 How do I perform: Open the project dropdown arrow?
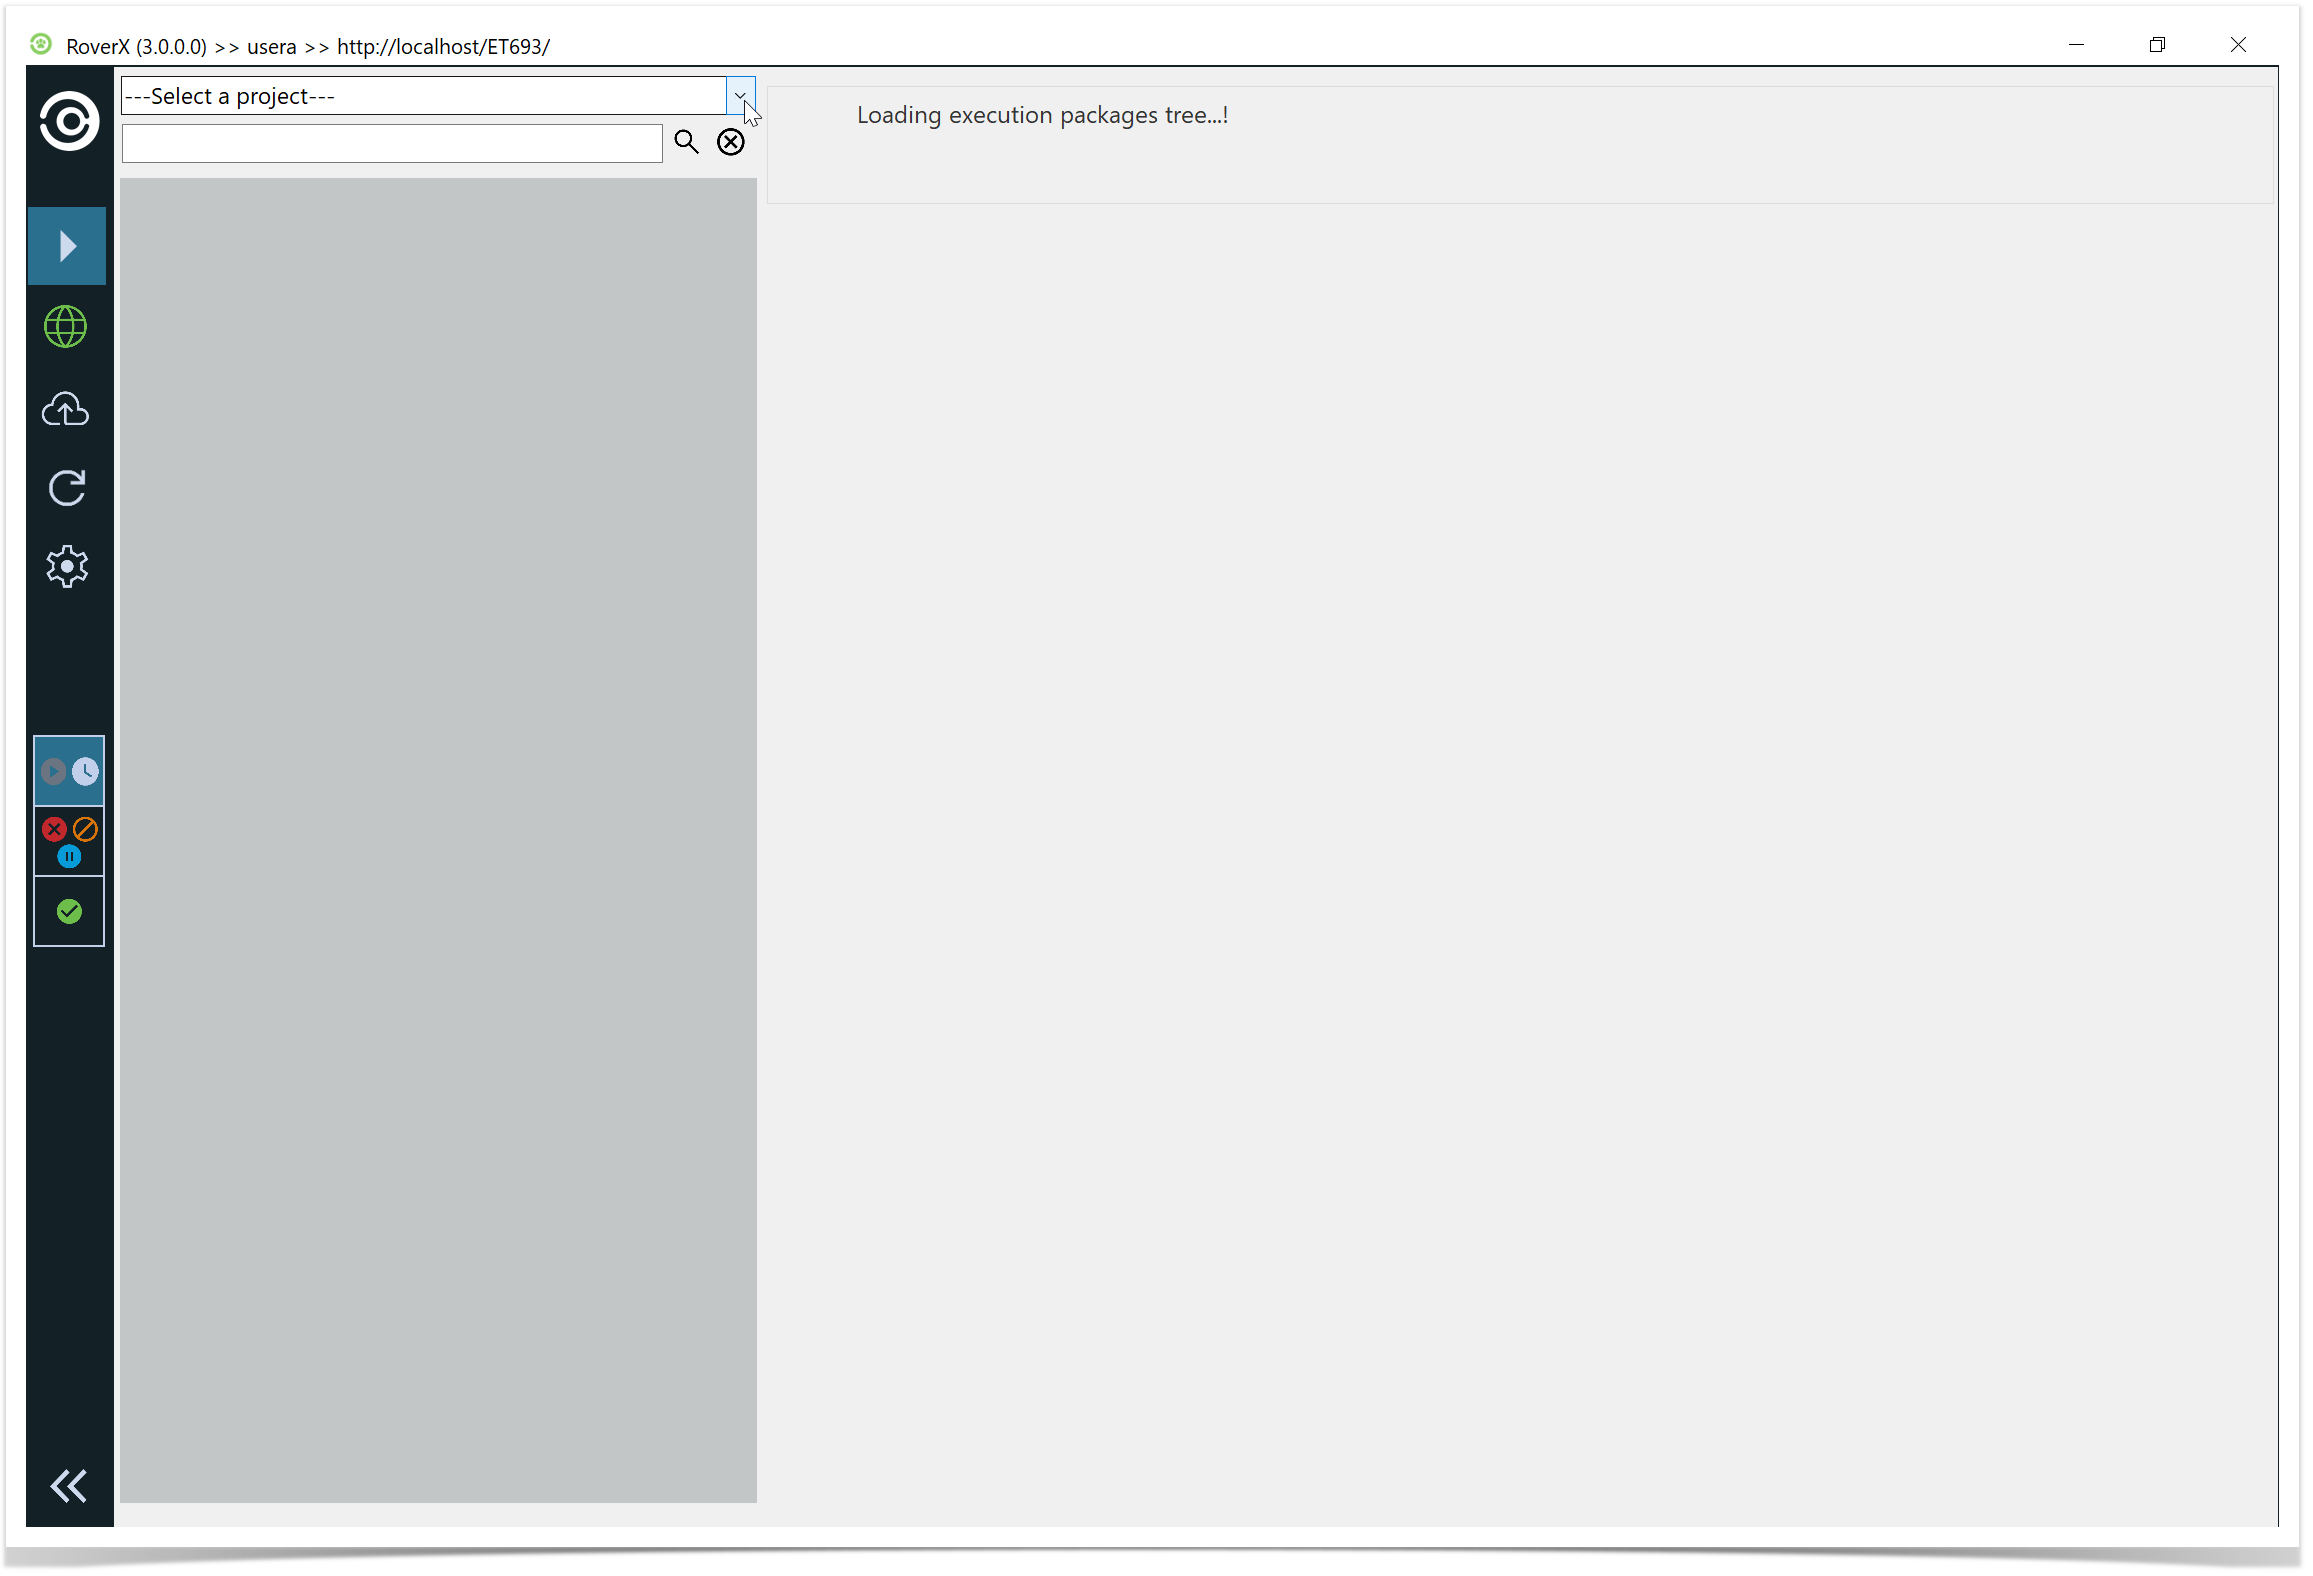(740, 96)
